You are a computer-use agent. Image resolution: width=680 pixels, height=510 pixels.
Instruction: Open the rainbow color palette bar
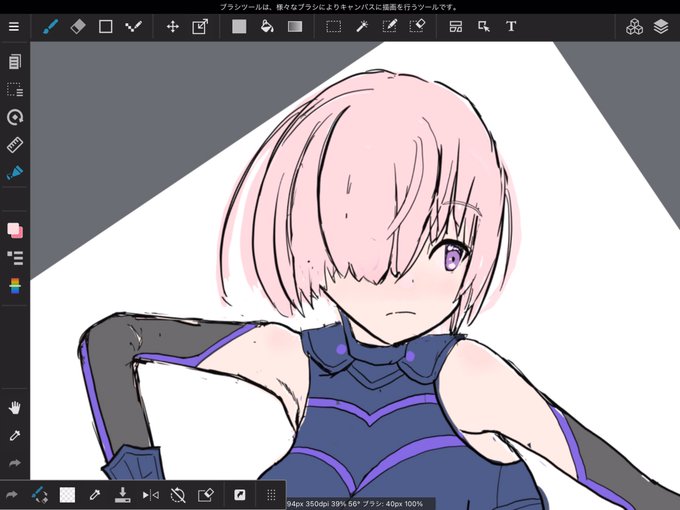pyautogui.click(x=15, y=286)
